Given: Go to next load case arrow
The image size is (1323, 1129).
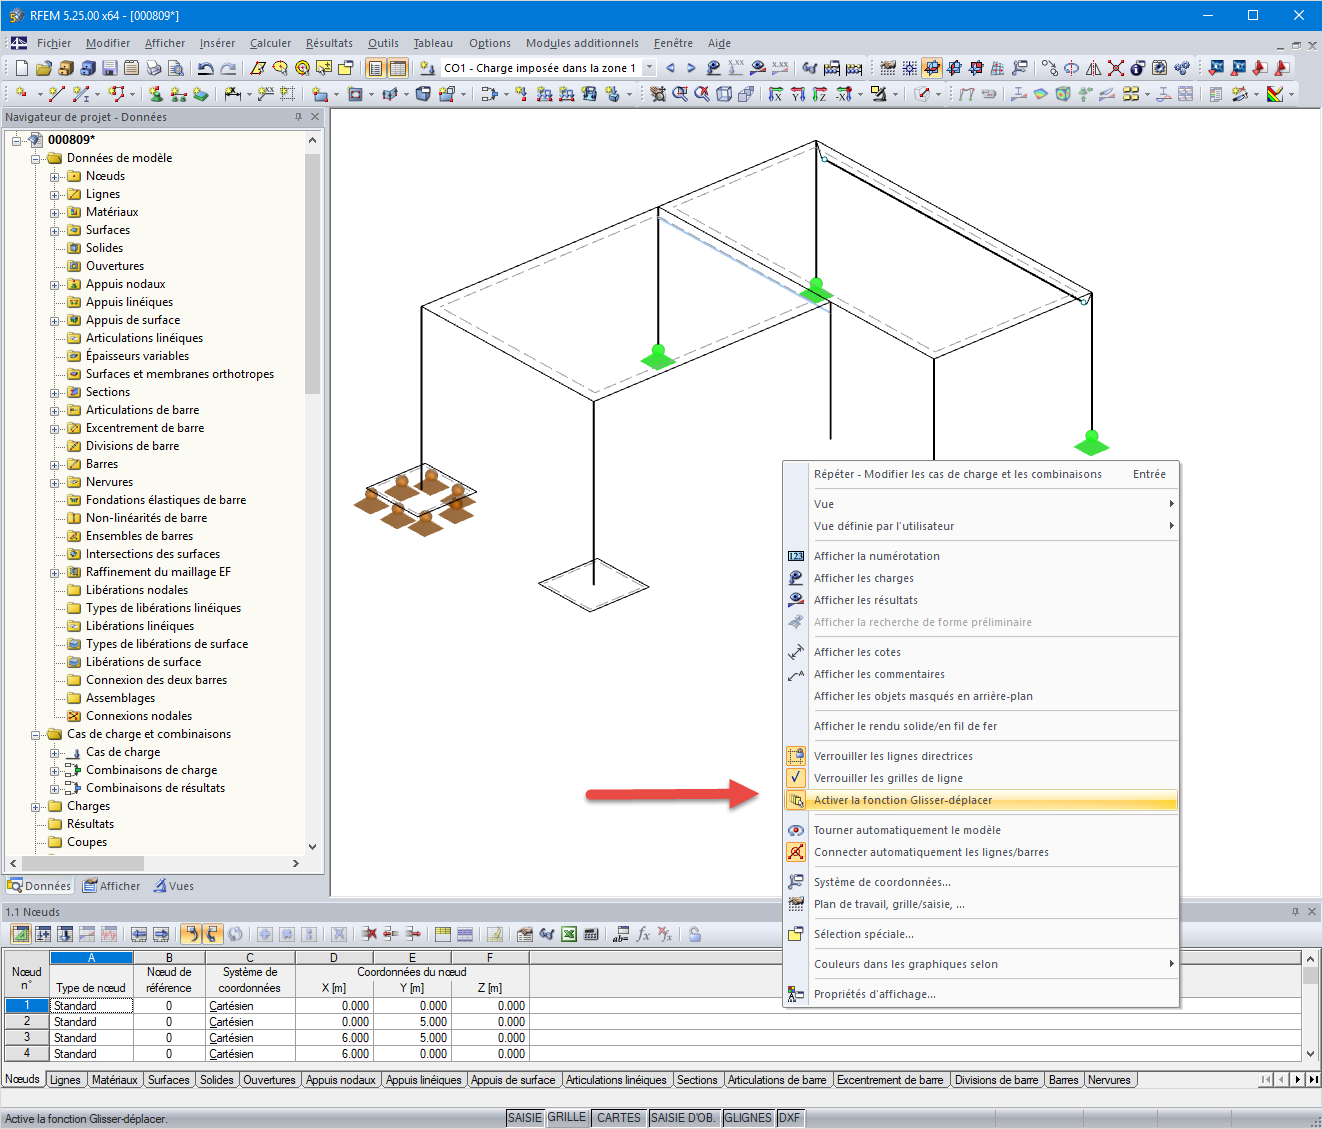Looking at the screenshot, I should pos(691,68).
